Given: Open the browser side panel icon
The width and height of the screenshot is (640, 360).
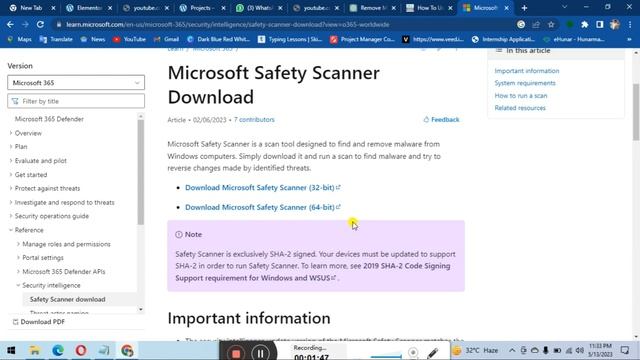Looking at the screenshot, I should click(x=600, y=24).
